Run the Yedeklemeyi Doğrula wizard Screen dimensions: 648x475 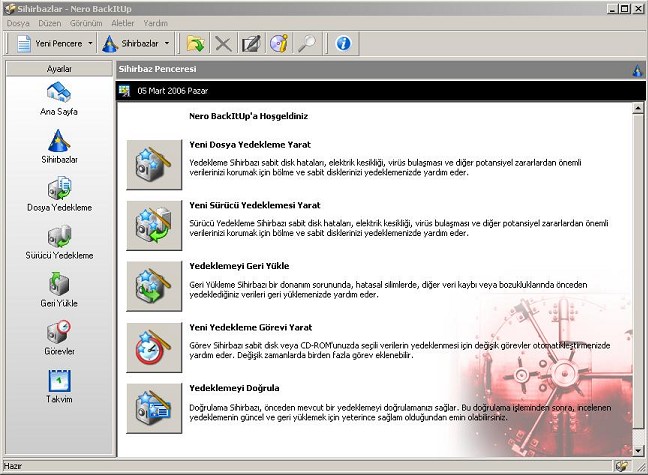coord(153,408)
